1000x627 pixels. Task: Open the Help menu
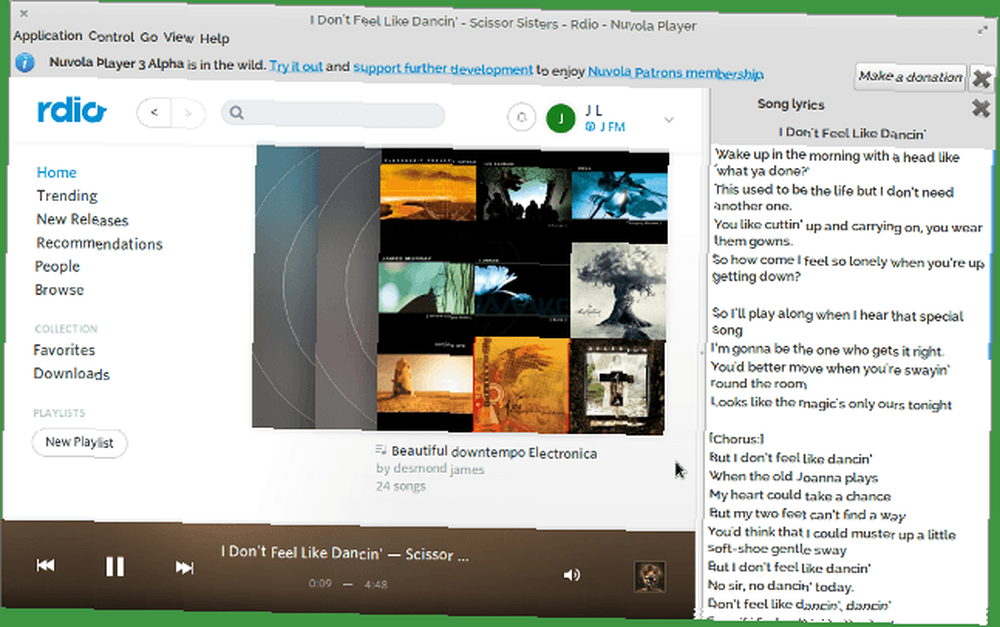point(214,39)
